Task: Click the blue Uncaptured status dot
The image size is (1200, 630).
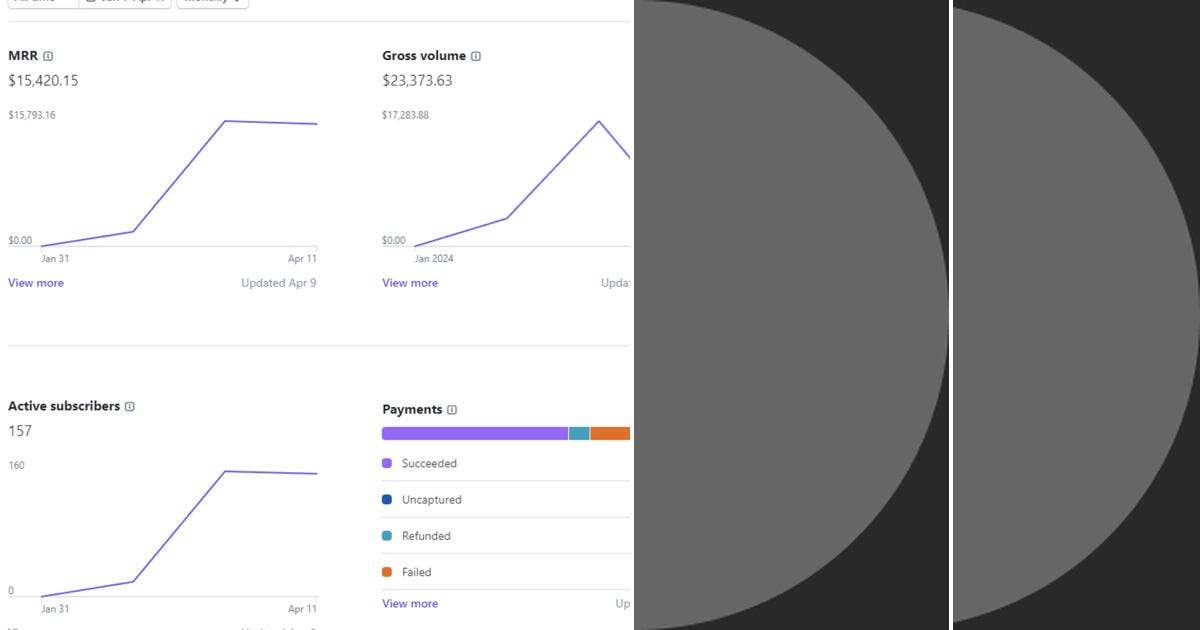Action: (x=388, y=499)
